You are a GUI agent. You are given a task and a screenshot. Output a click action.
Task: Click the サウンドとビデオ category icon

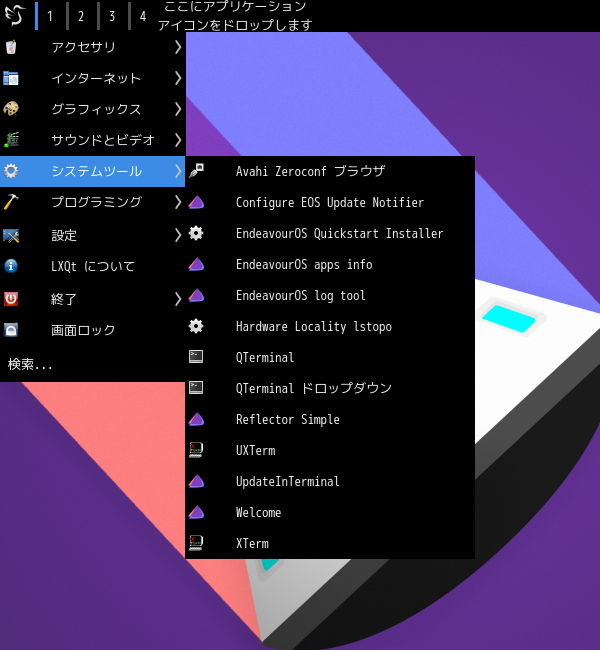(x=11, y=140)
